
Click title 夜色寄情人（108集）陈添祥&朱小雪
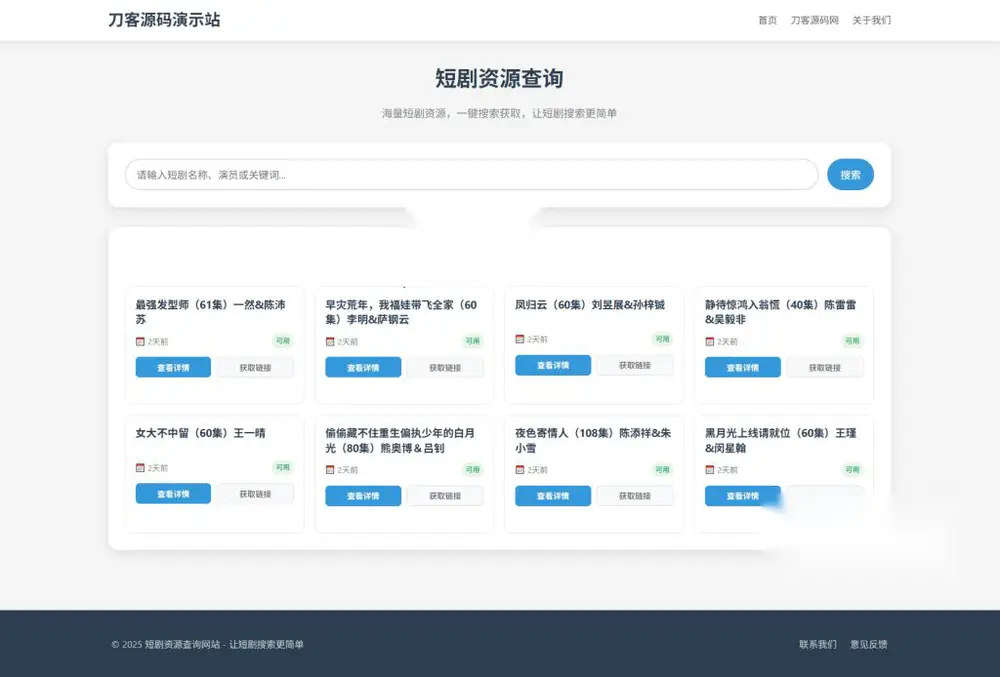(593, 440)
